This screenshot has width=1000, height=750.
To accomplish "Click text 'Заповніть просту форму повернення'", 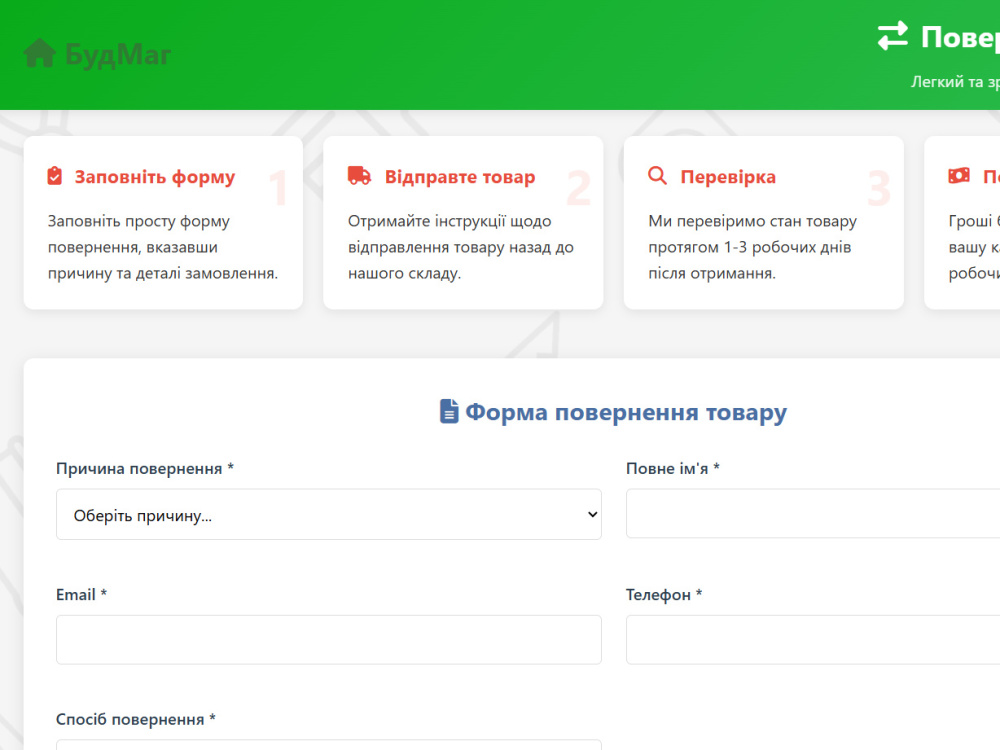I will 139,234.
